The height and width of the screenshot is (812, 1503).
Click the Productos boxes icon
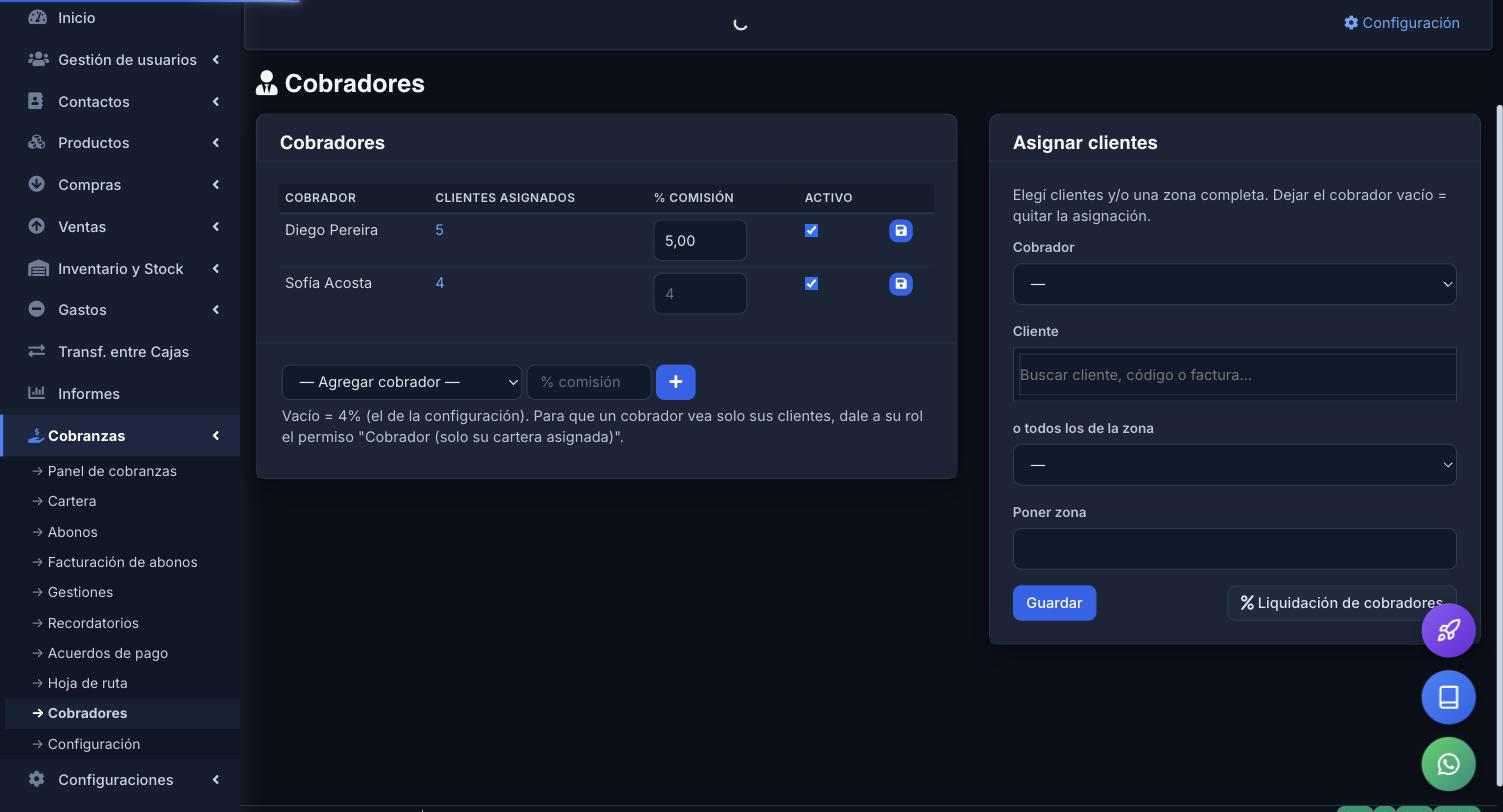pos(37,142)
